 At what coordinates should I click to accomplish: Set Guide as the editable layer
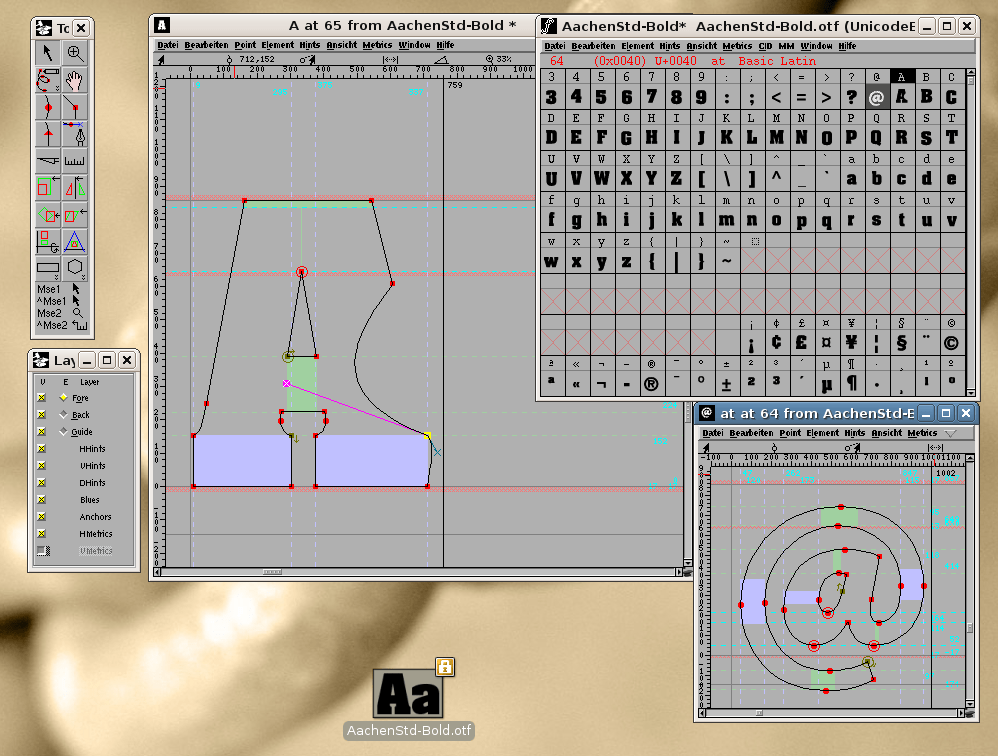[x=64, y=431]
